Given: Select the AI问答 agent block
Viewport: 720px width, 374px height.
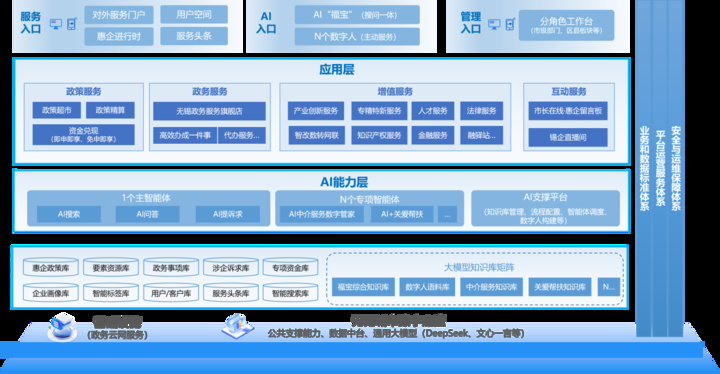Looking at the screenshot, I should click(147, 214).
